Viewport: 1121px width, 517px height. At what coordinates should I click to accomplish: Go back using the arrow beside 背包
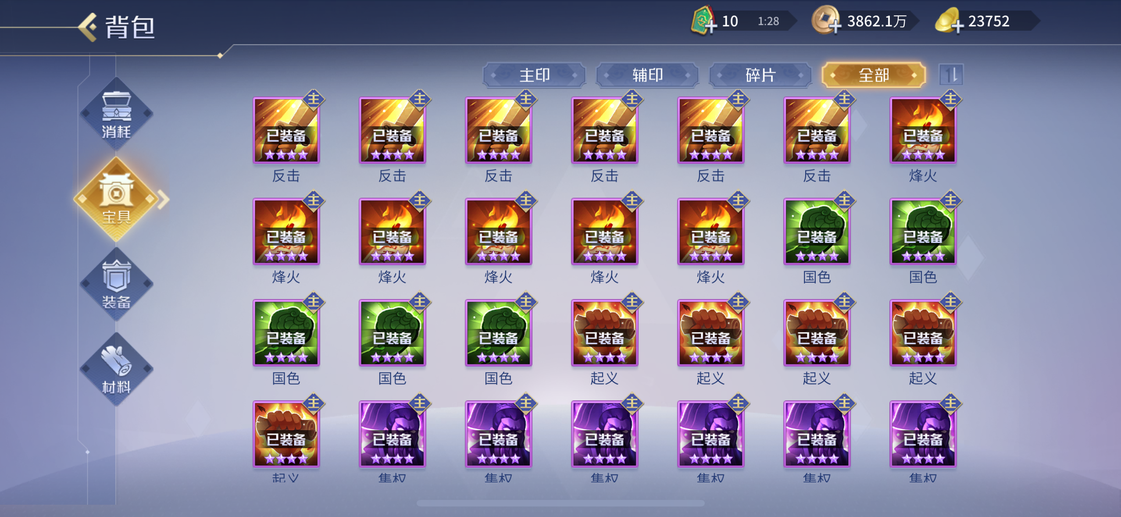coord(87,27)
